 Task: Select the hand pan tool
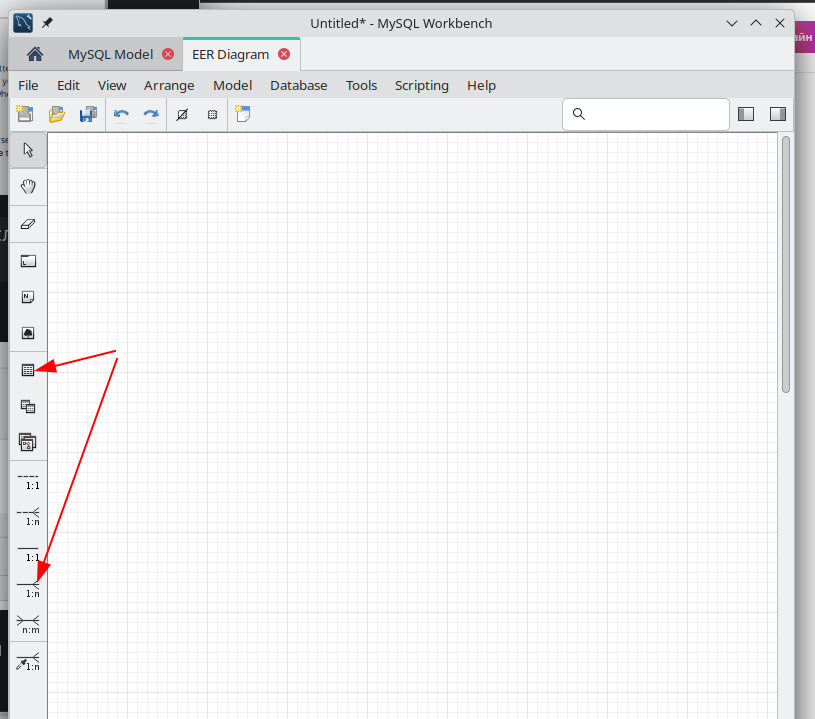click(x=28, y=186)
